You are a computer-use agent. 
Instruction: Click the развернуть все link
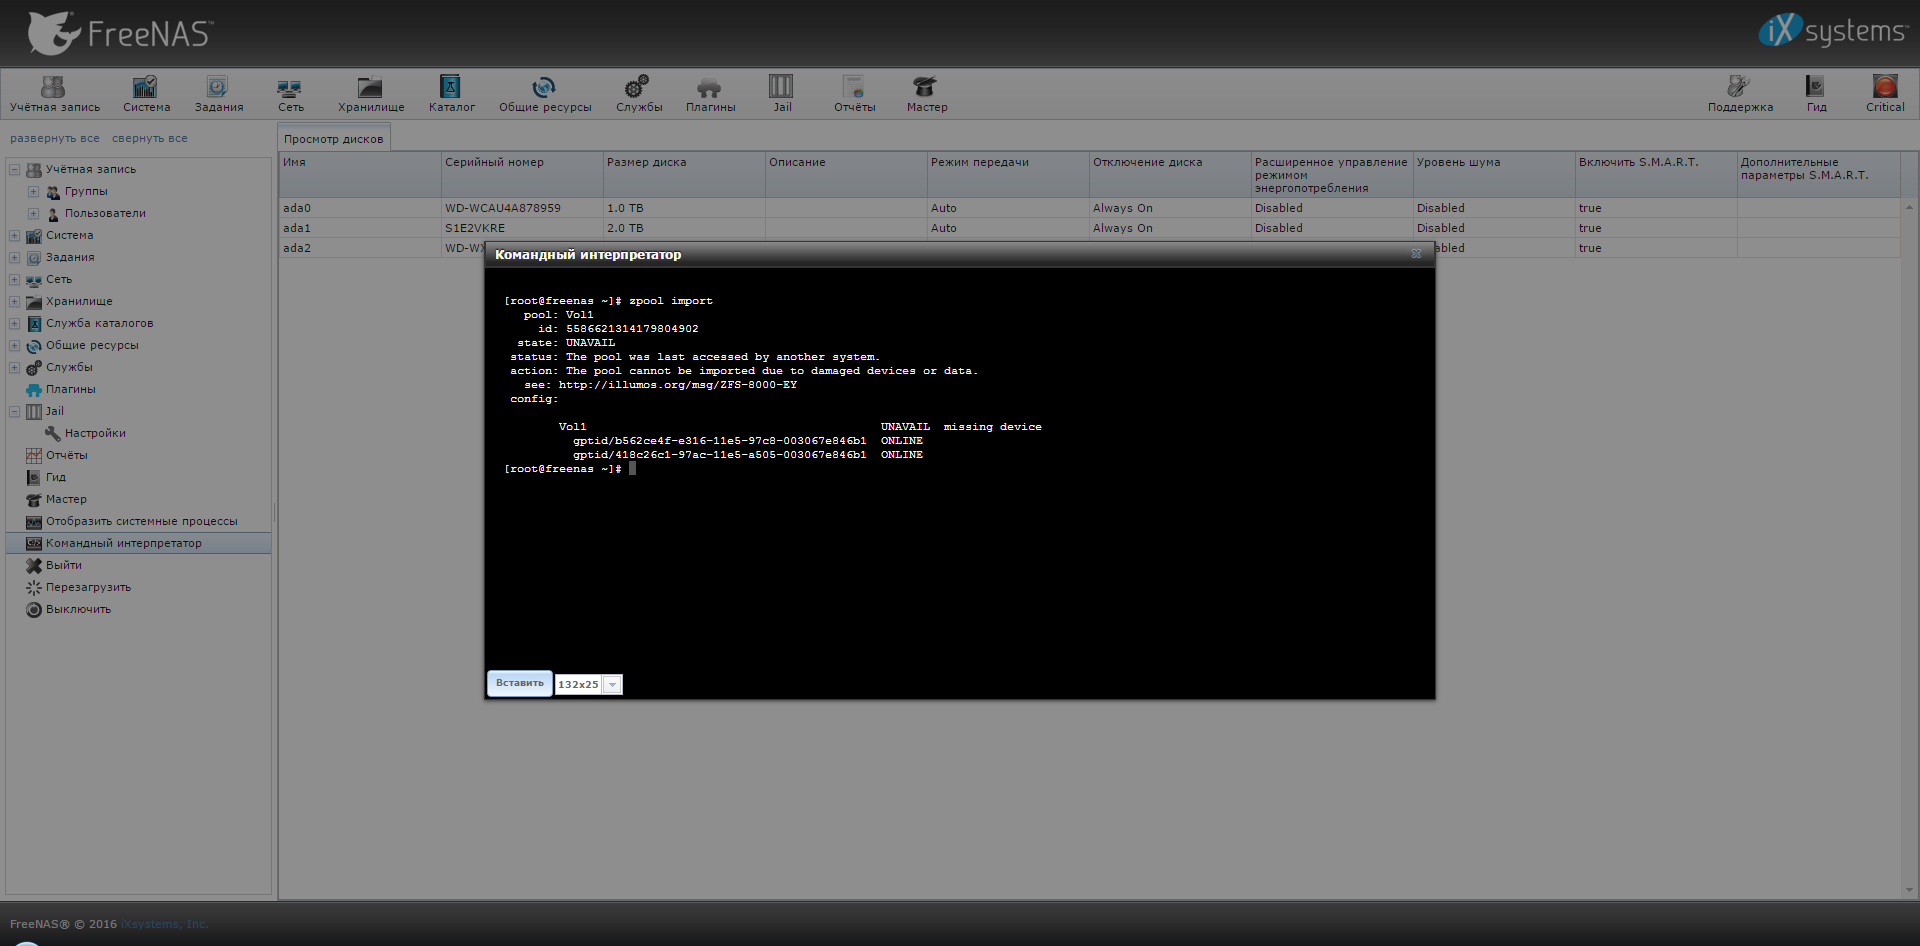[54, 139]
